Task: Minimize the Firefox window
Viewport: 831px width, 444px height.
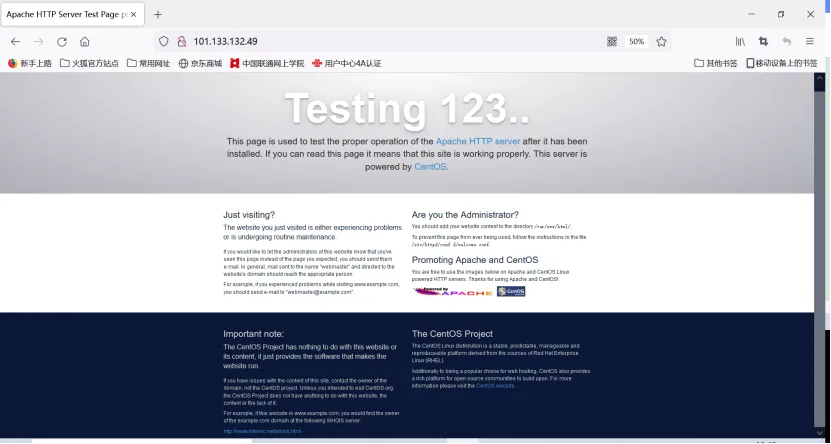Action: [x=751, y=14]
